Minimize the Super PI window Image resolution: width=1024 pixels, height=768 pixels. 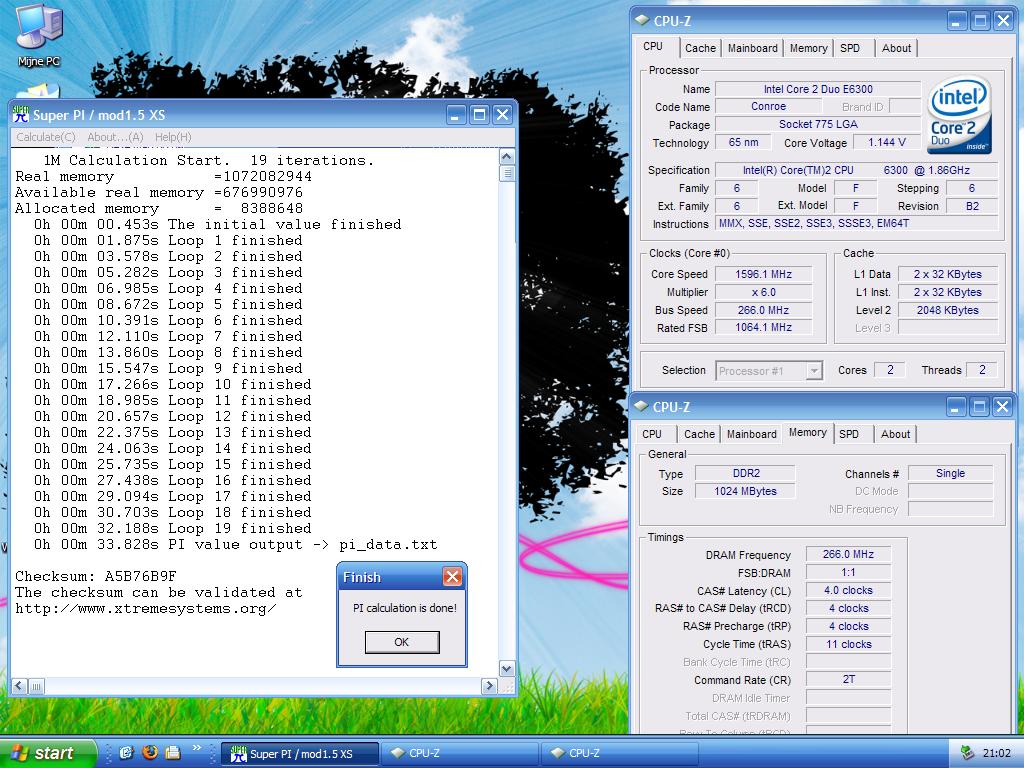(456, 115)
